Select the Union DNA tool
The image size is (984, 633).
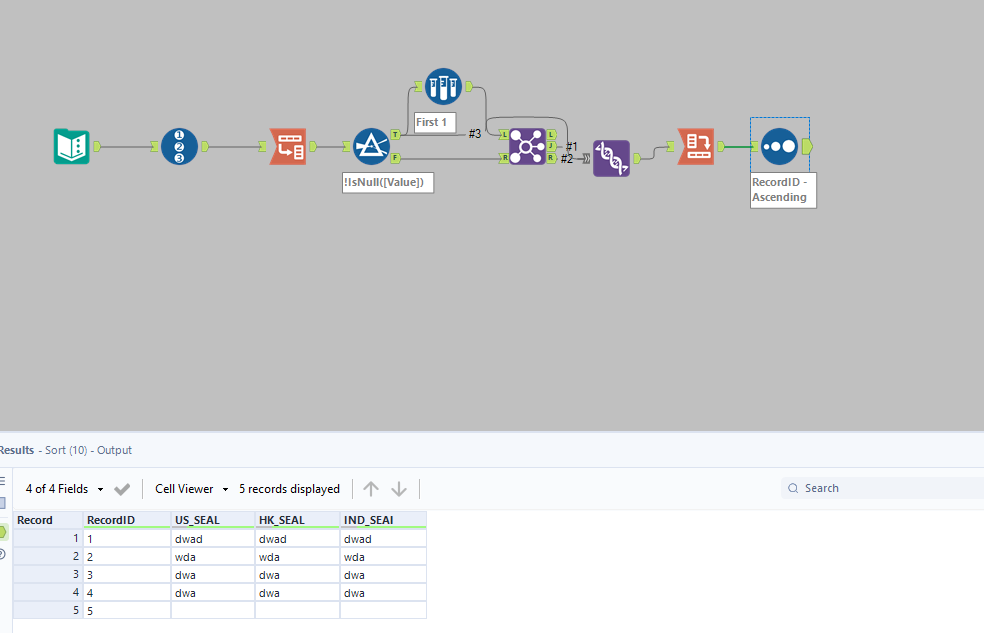click(x=611, y=158)
